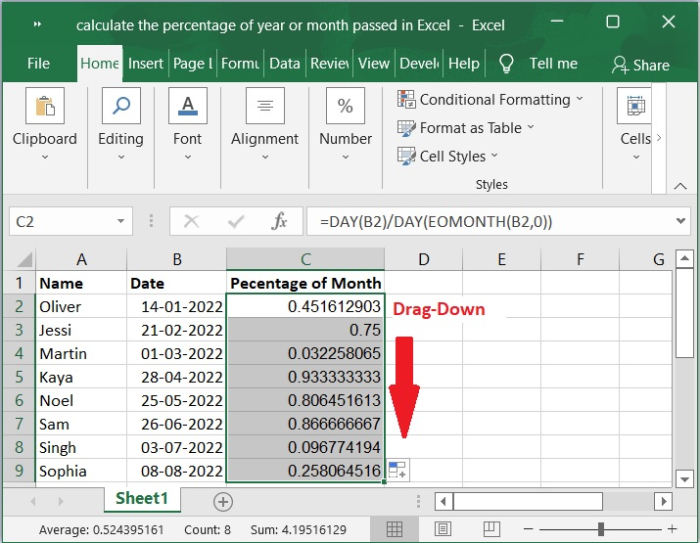Switch to Page Layout view

[443, 528]
